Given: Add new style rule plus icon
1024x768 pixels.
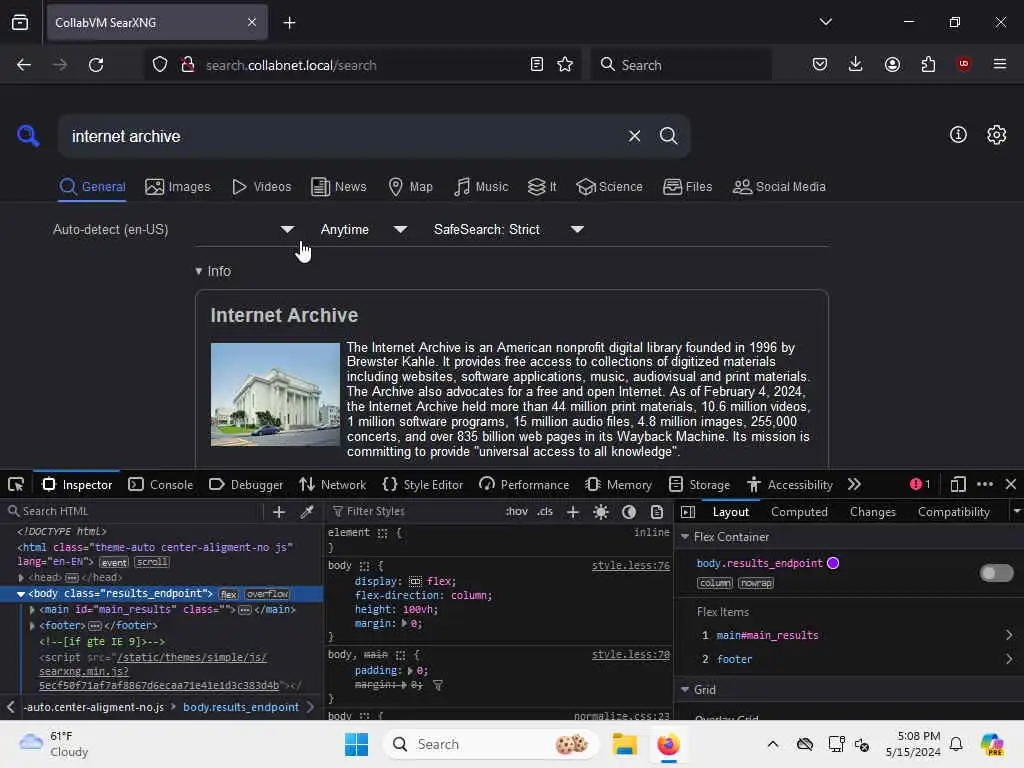Looking at the screenshot, I should click(x=573, y=512).
